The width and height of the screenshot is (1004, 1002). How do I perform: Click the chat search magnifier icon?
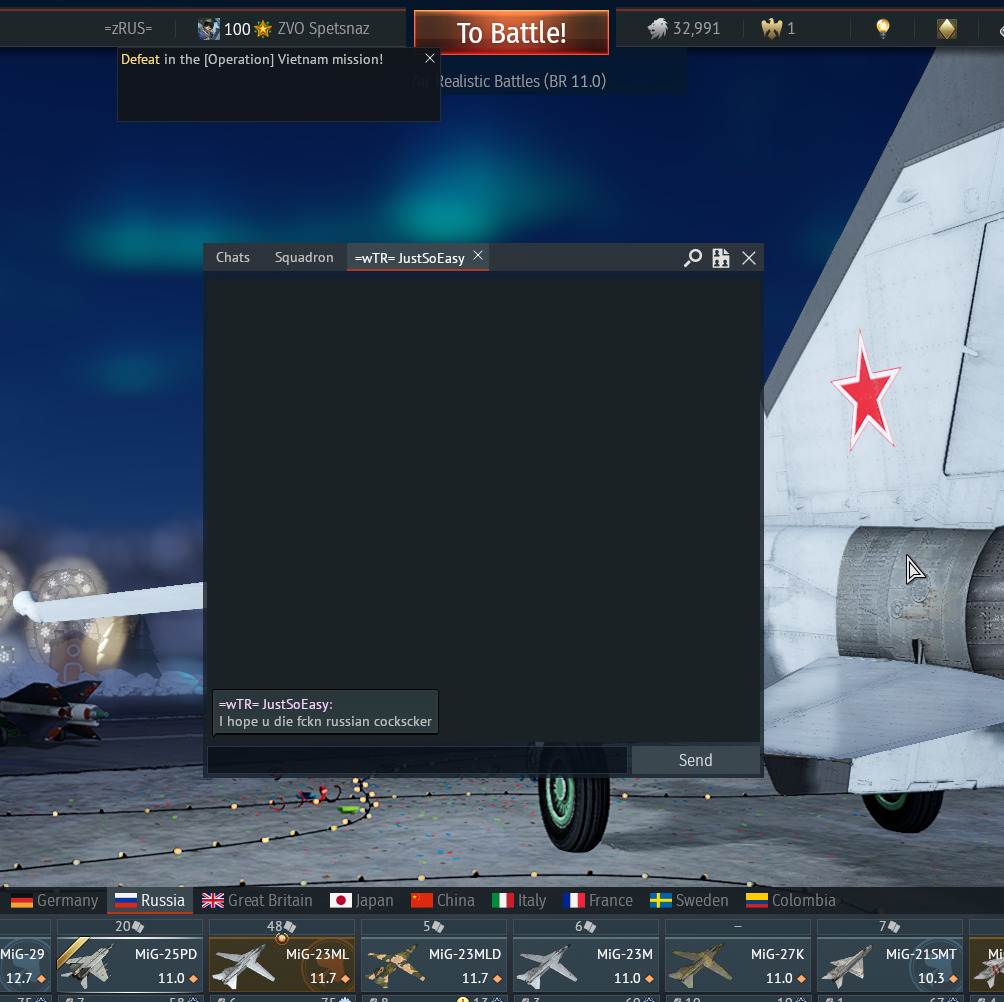(692, 259)
